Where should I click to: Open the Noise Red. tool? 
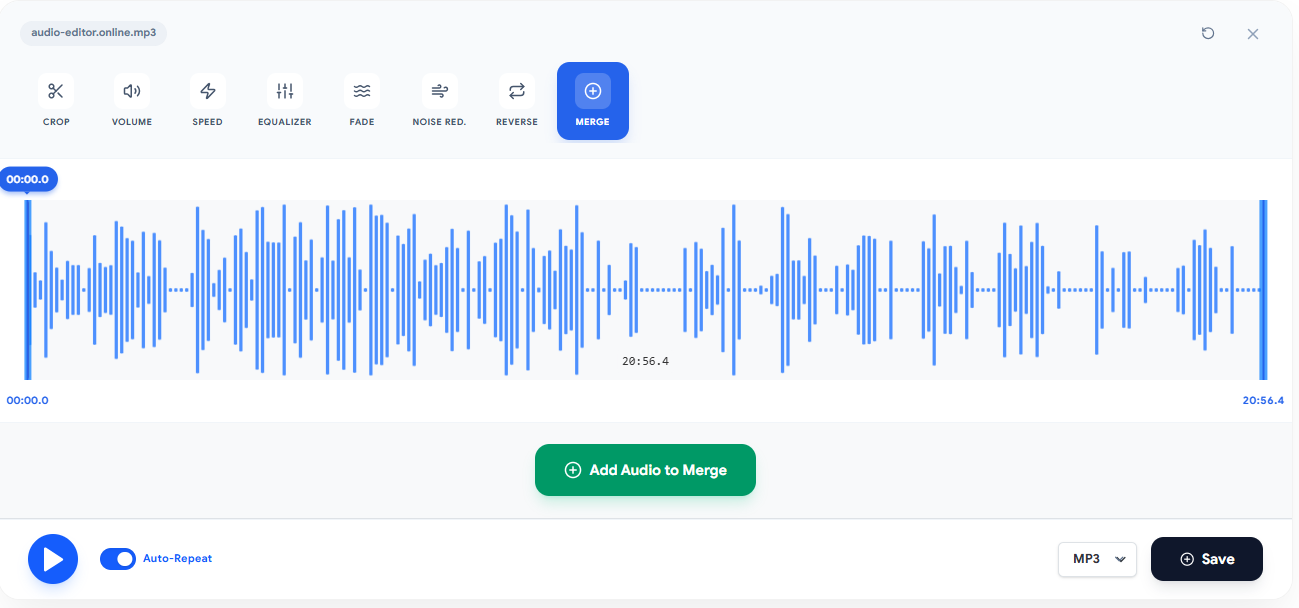click(x=439, y=101)
